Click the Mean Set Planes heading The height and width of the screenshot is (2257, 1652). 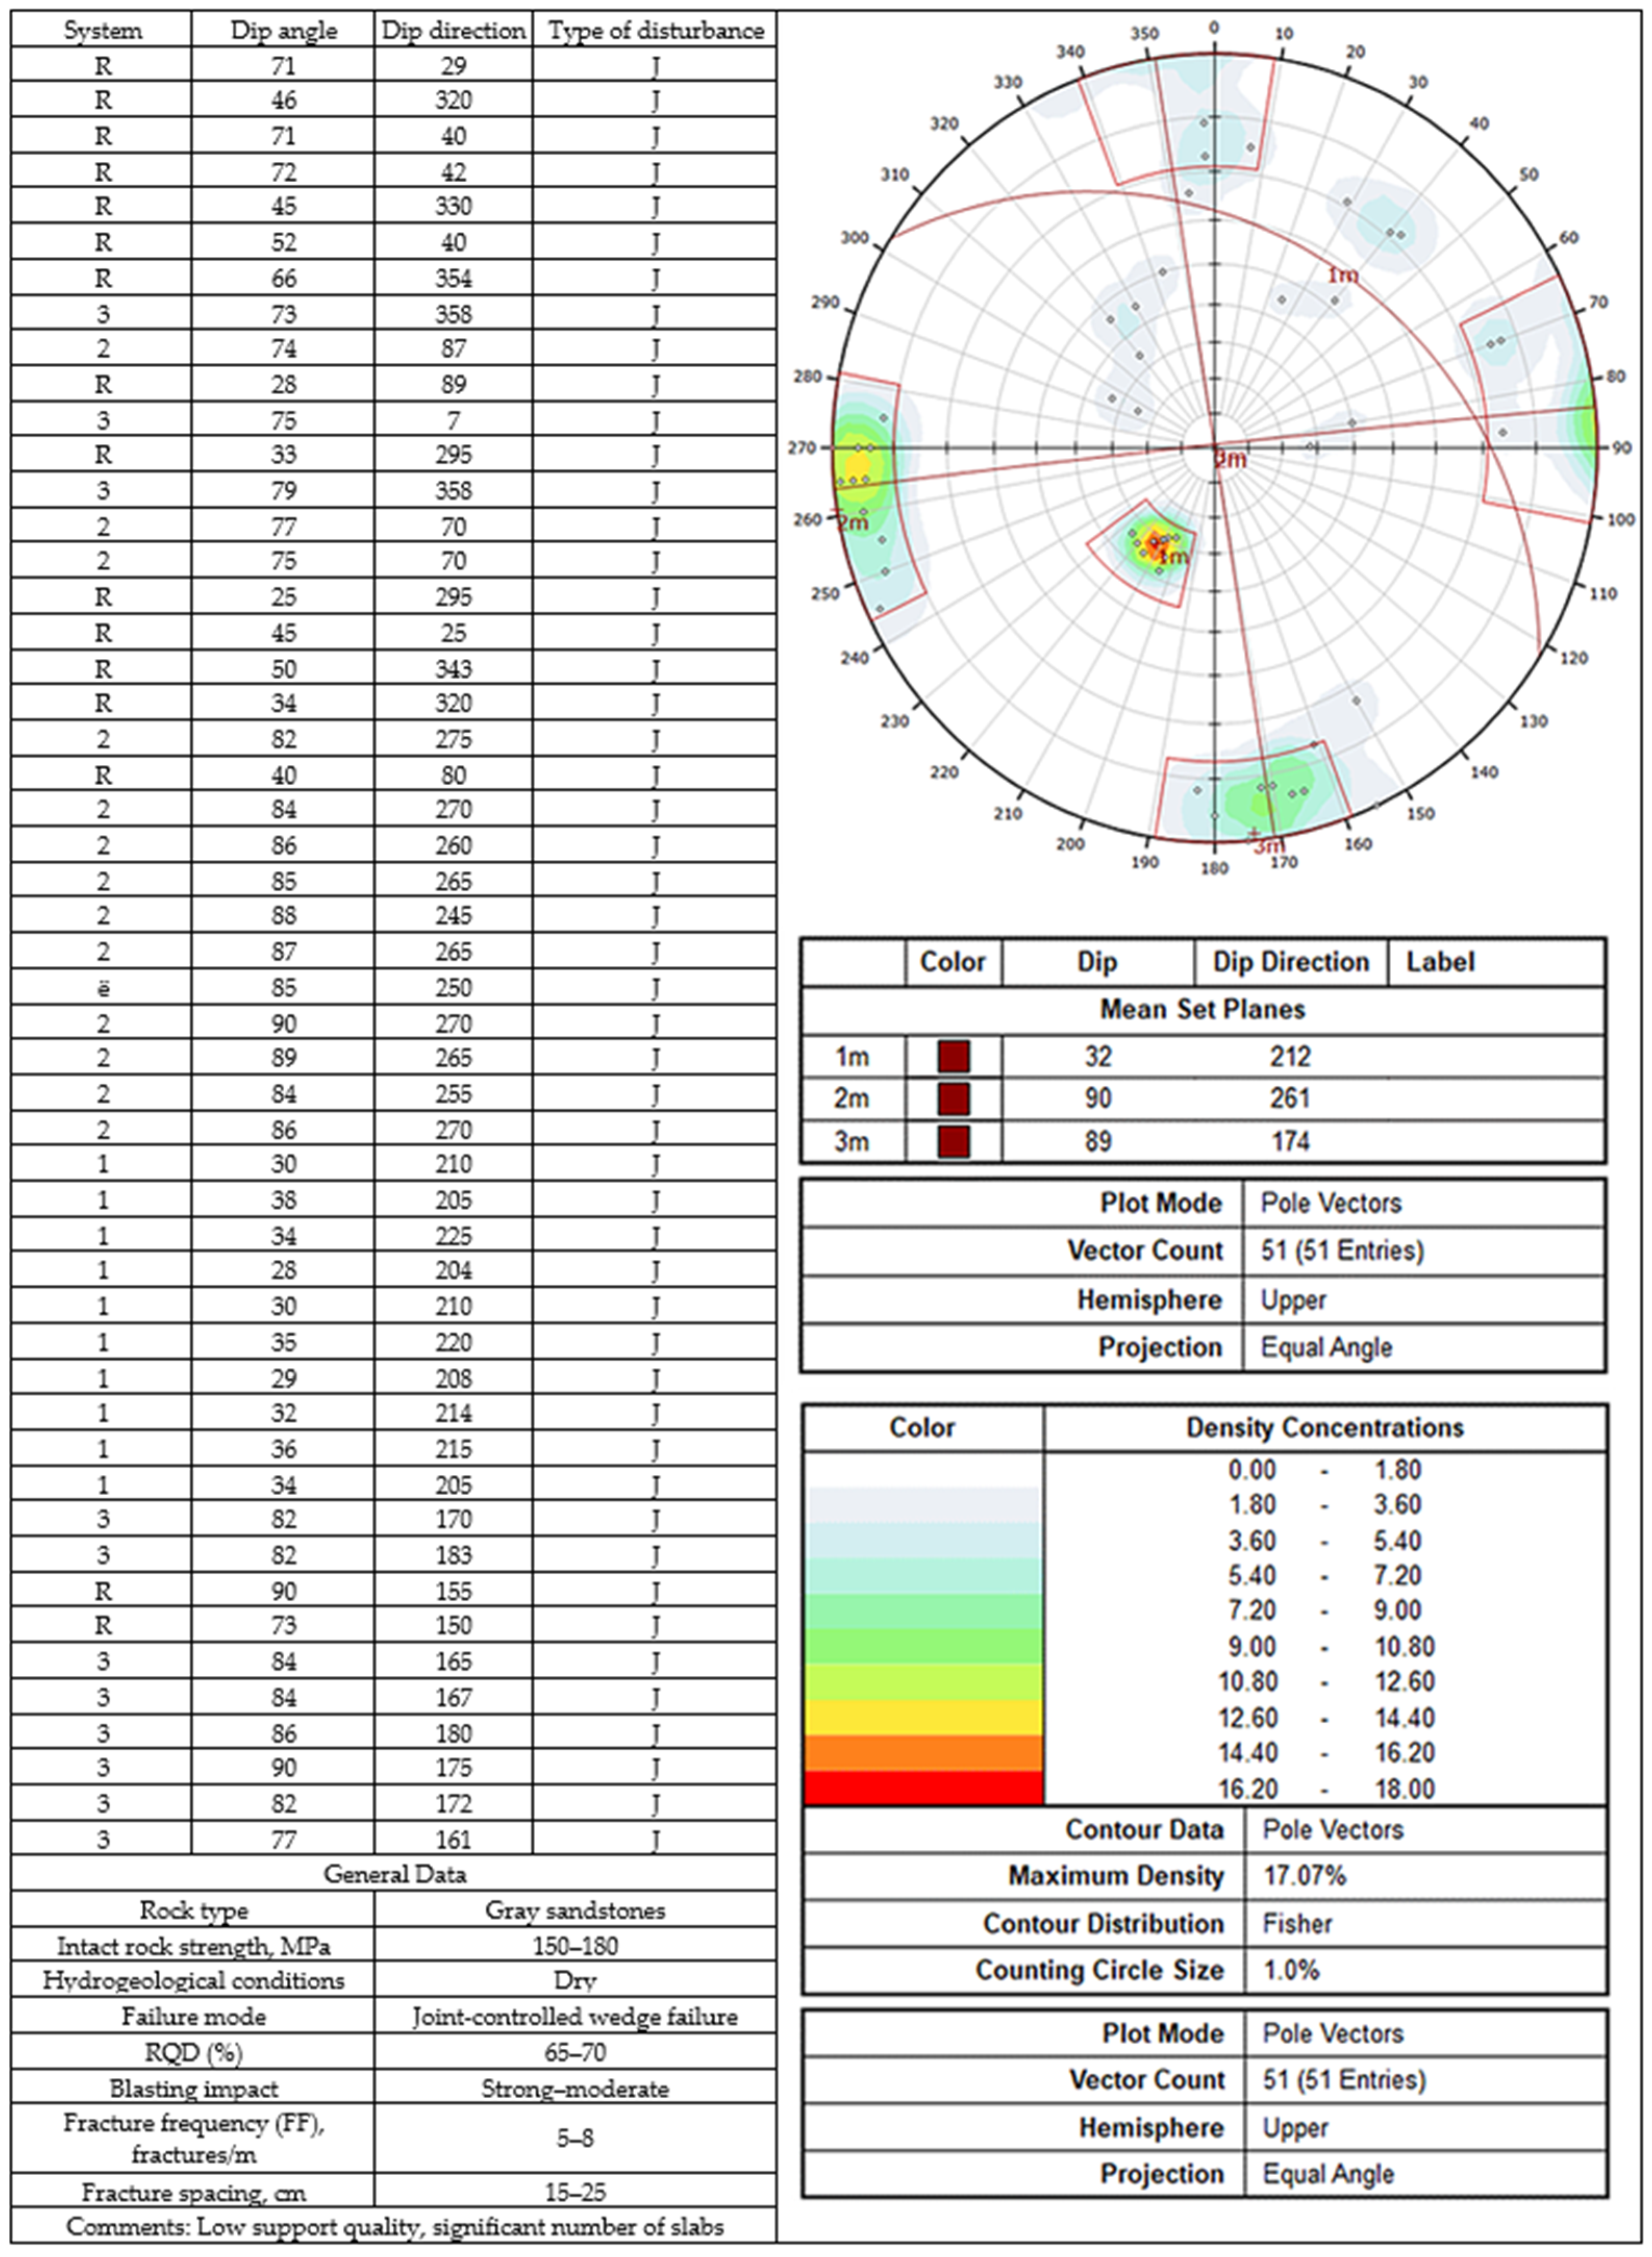[x=1202, y=1009]
